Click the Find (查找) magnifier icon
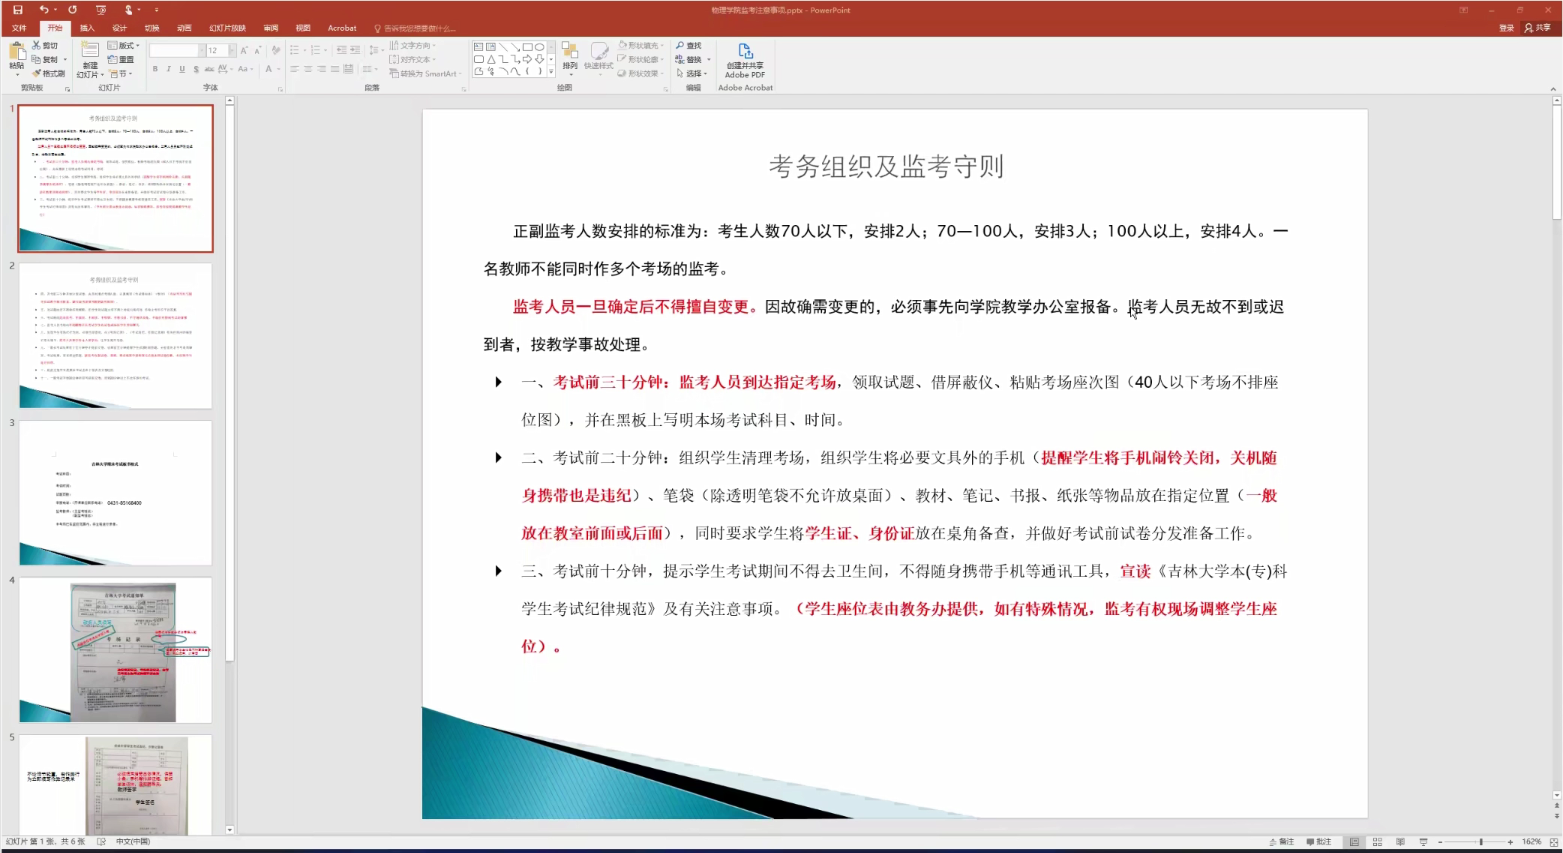The image size is (1563, 853). tap(681, 46)
